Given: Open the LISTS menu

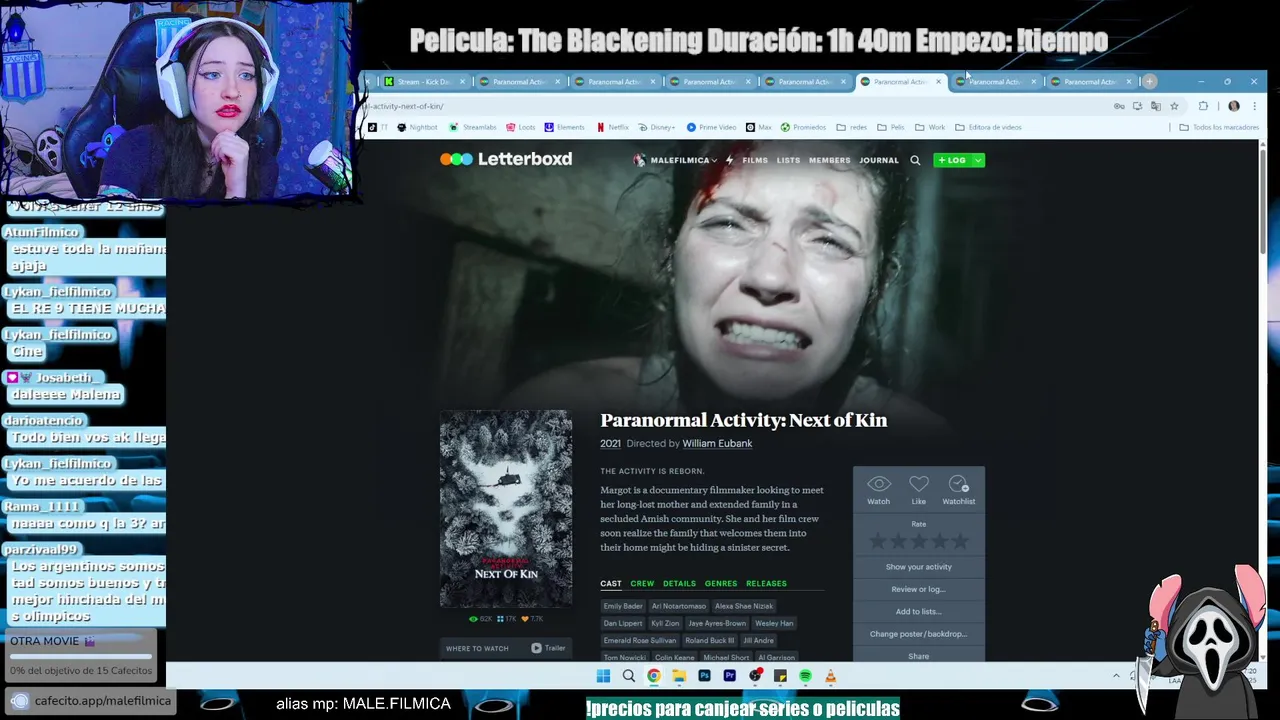Looking at the screenshot, I should coord(788,160).
